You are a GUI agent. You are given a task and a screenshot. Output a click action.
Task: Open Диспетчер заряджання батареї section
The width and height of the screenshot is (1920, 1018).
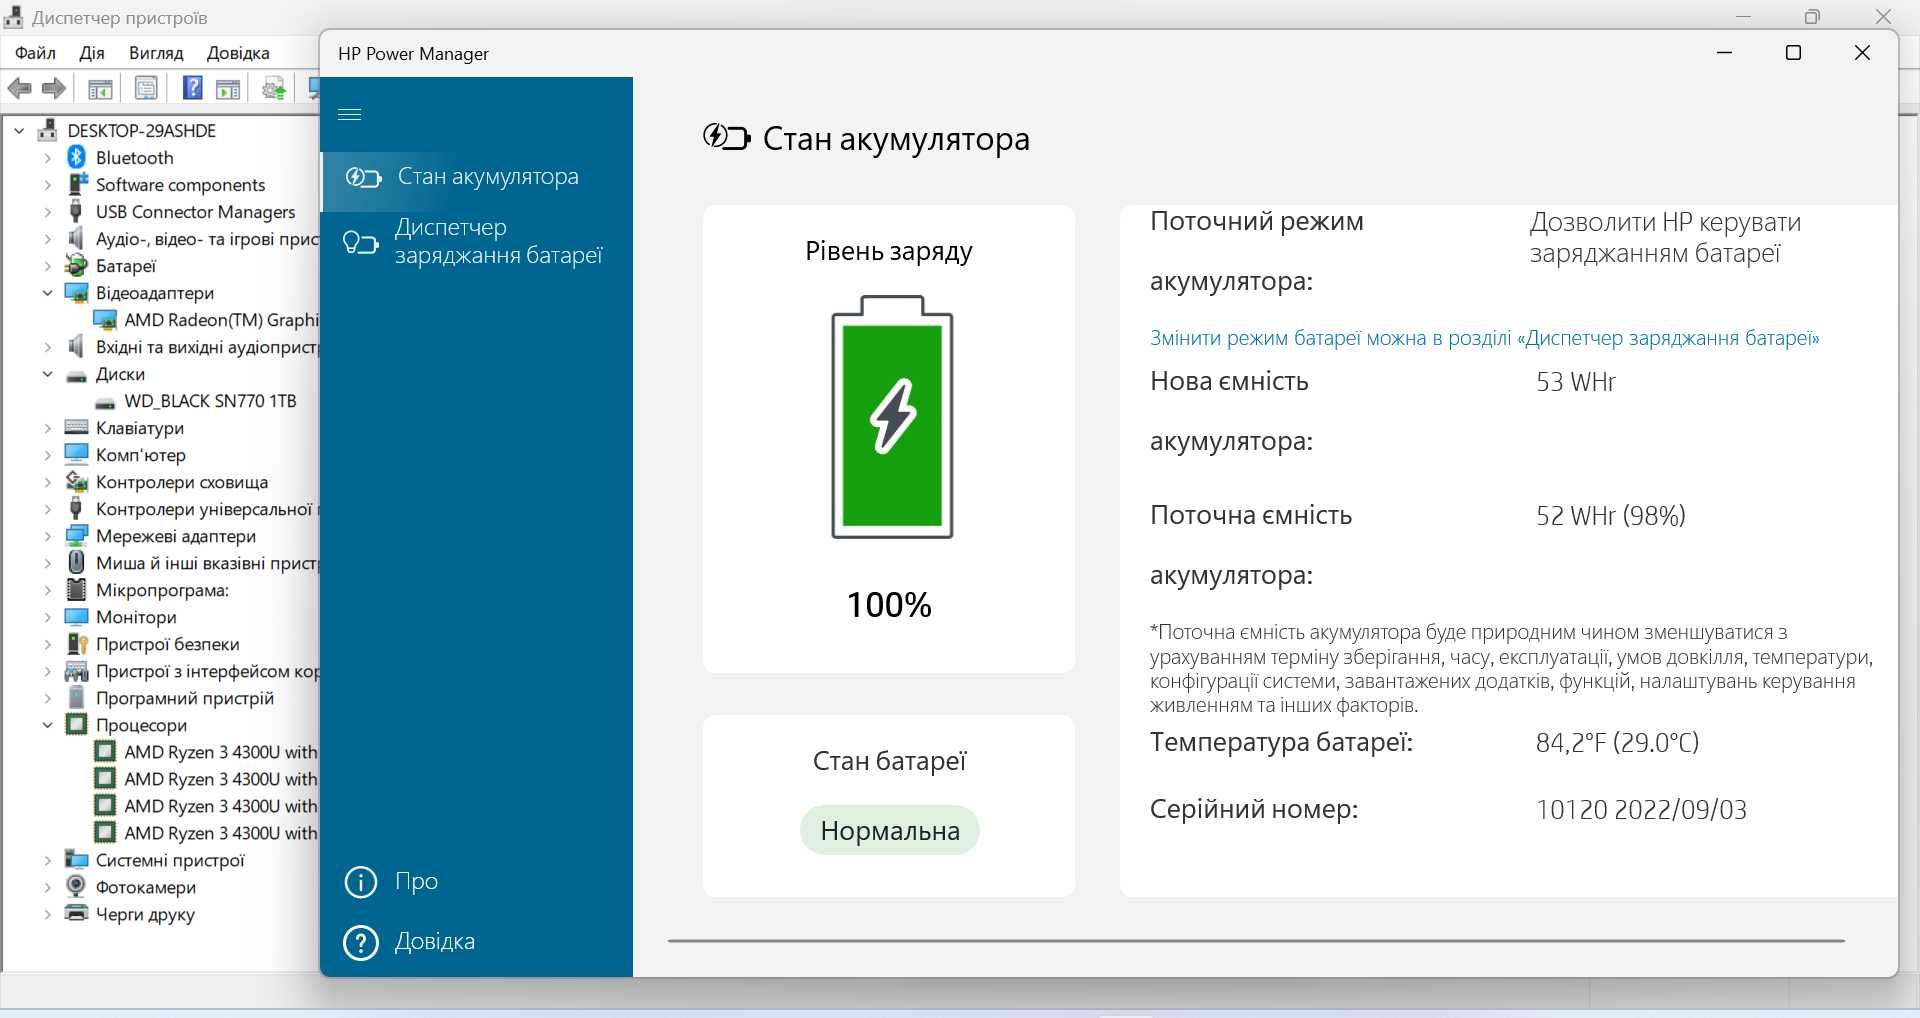pos(477,241)
